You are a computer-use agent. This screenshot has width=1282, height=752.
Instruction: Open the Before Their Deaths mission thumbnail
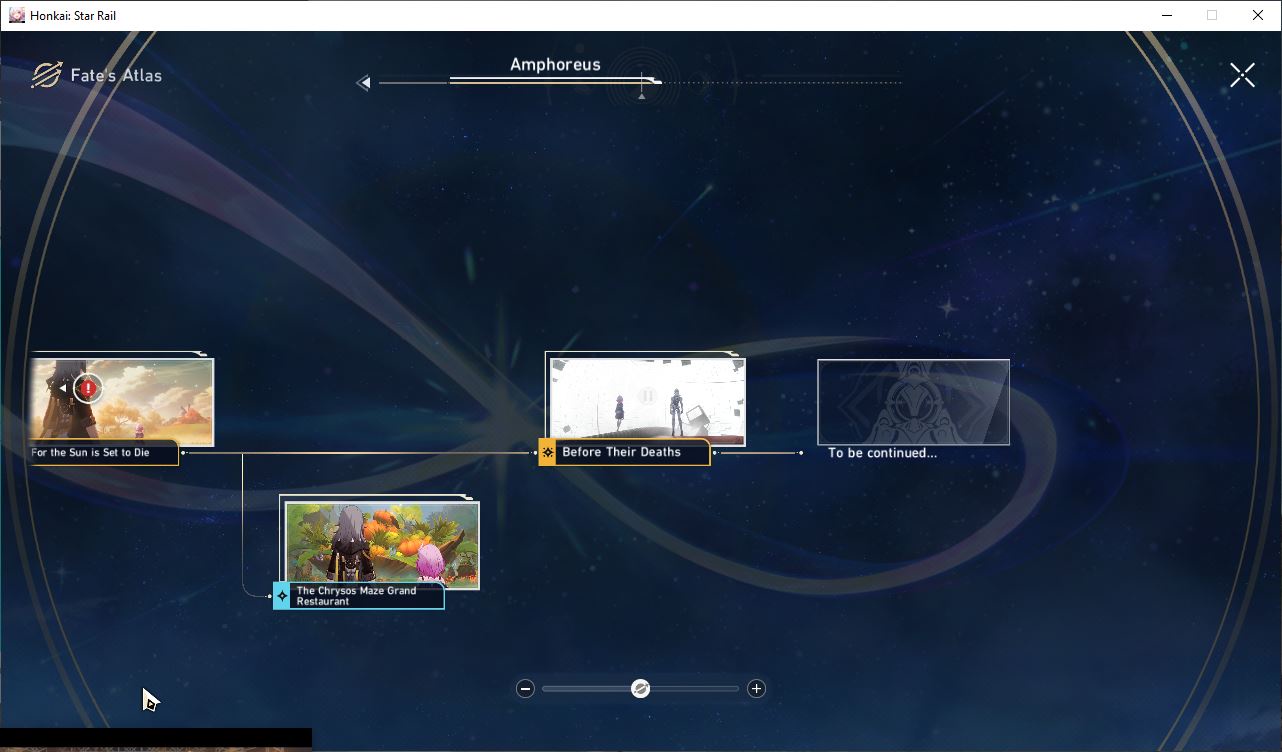[x=647, y=398]
